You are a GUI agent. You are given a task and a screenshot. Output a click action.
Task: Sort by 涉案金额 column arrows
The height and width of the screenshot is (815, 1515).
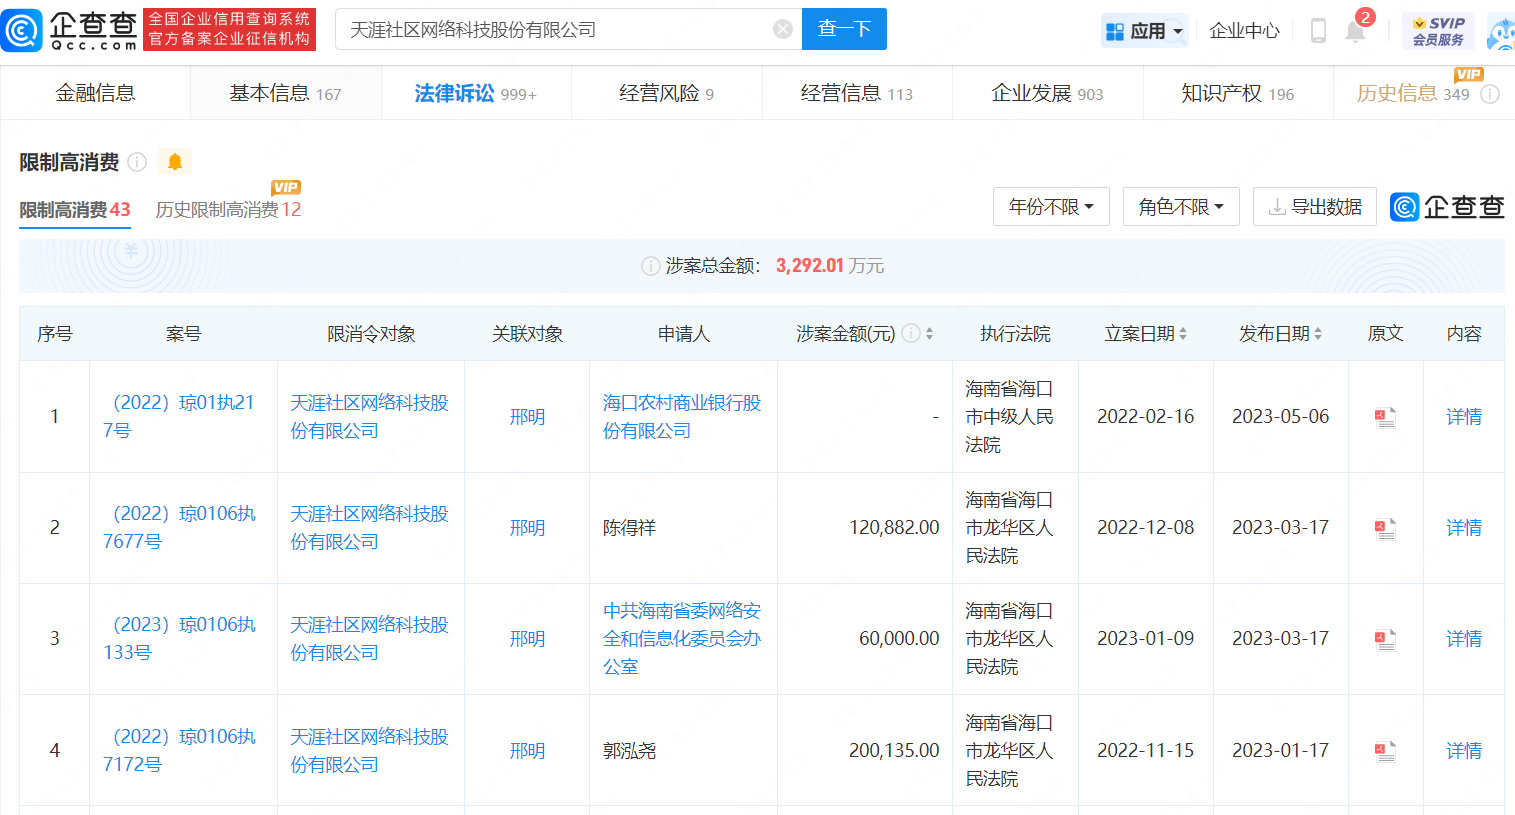tap(929, 334)
